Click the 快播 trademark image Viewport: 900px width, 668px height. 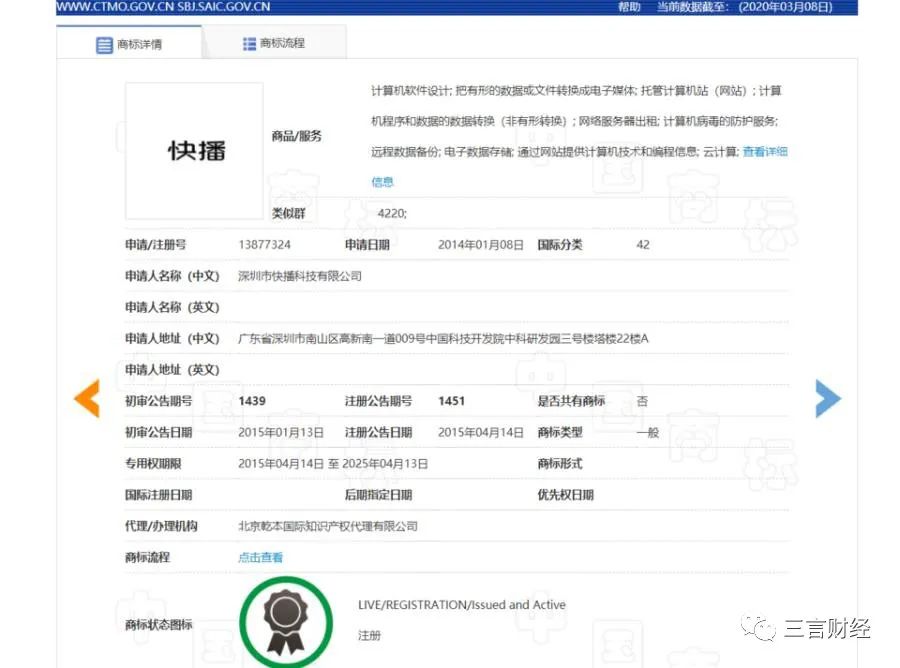tap(192, 150)
